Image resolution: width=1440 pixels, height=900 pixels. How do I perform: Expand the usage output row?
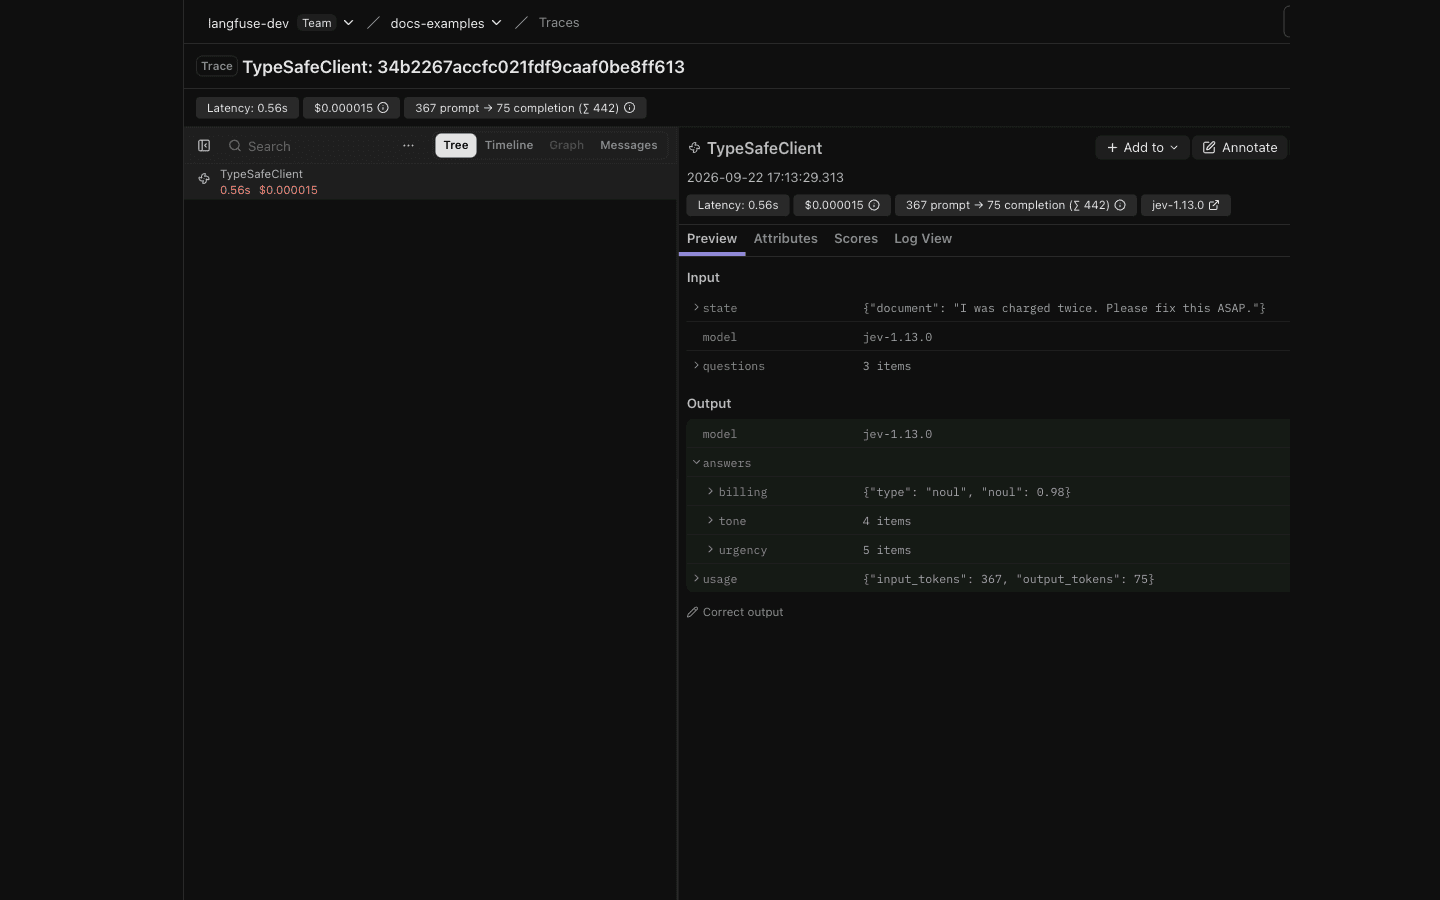(x=696, y=579)
